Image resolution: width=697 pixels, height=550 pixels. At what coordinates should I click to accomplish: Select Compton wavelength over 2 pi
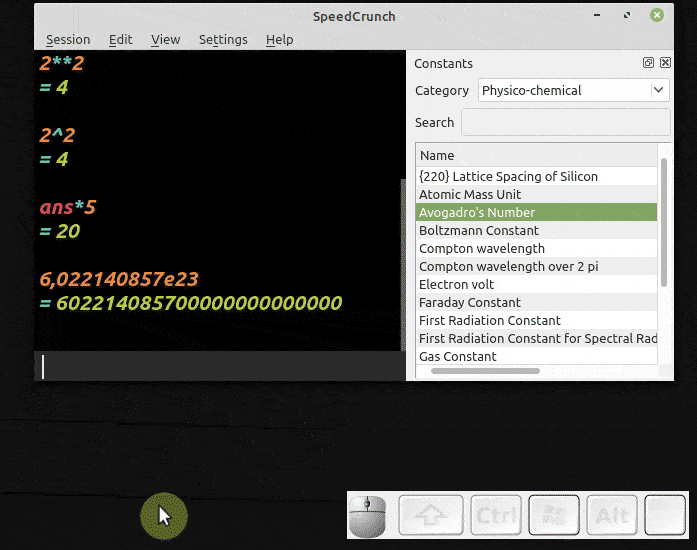pos(537,266)
